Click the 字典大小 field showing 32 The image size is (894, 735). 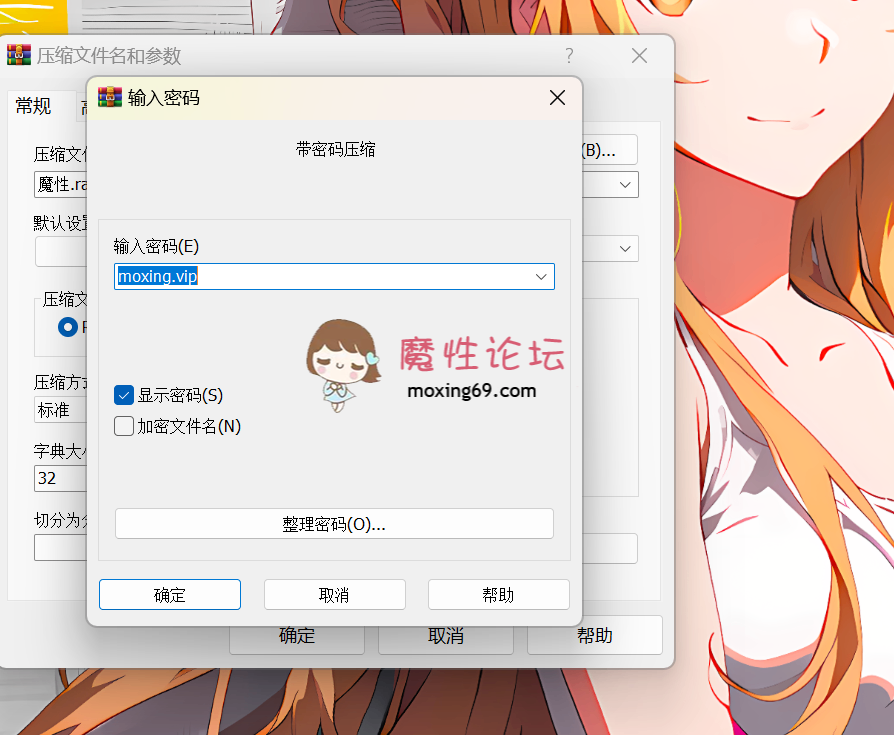point(60,478)
